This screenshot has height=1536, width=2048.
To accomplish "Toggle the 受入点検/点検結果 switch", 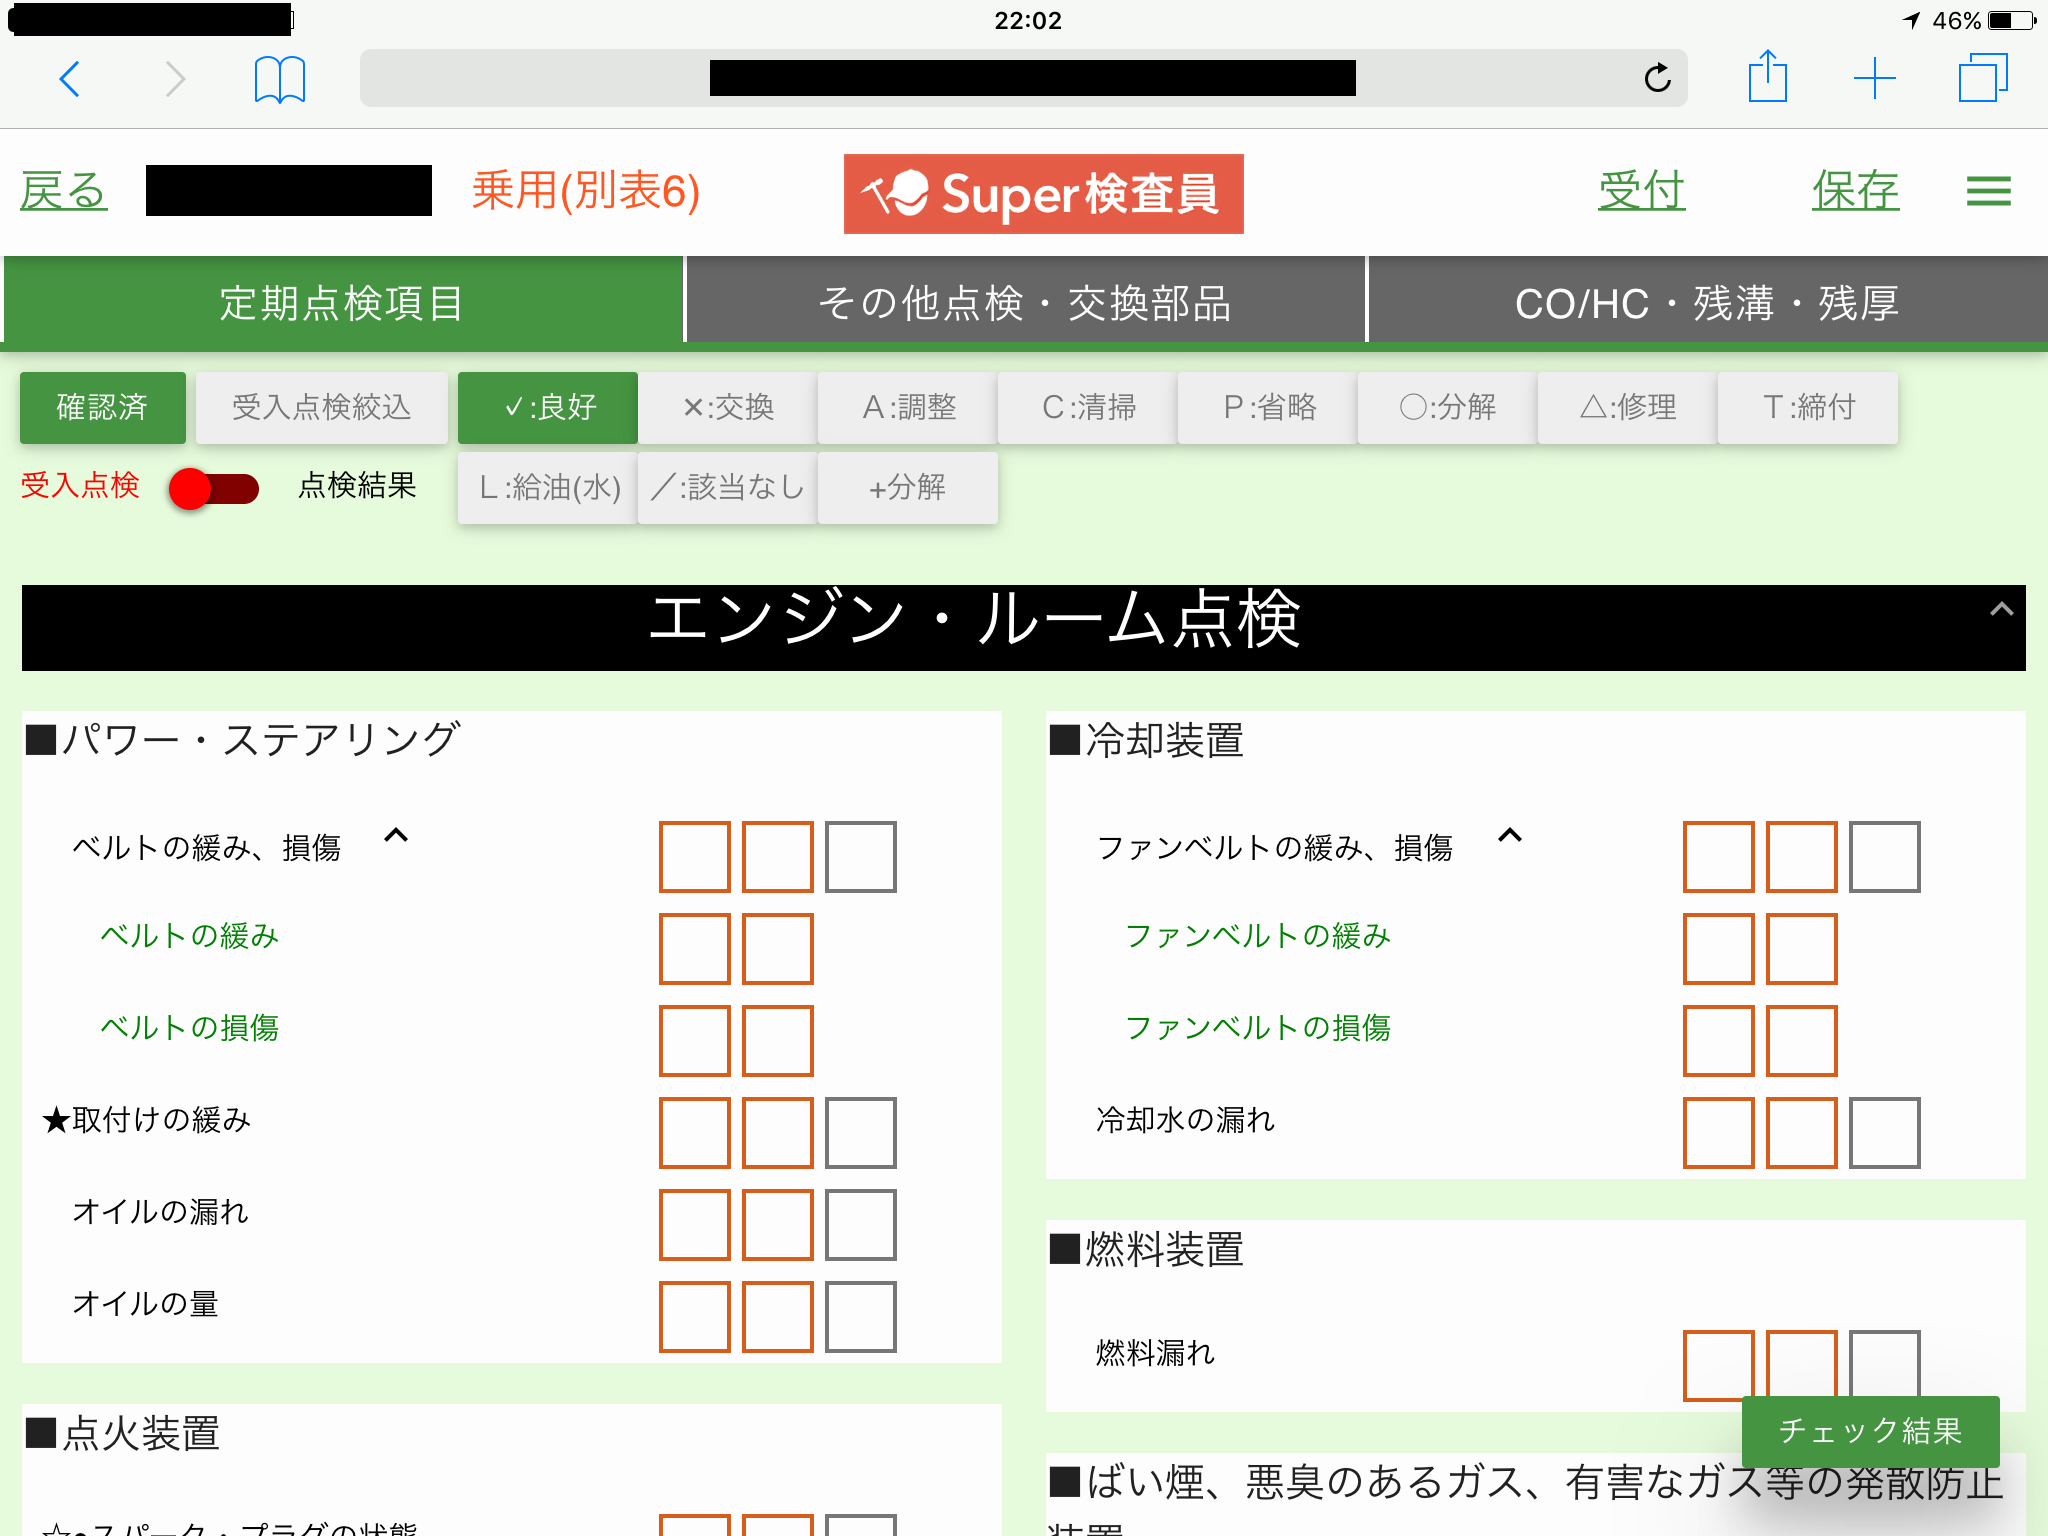I will [x=214, y=488].
